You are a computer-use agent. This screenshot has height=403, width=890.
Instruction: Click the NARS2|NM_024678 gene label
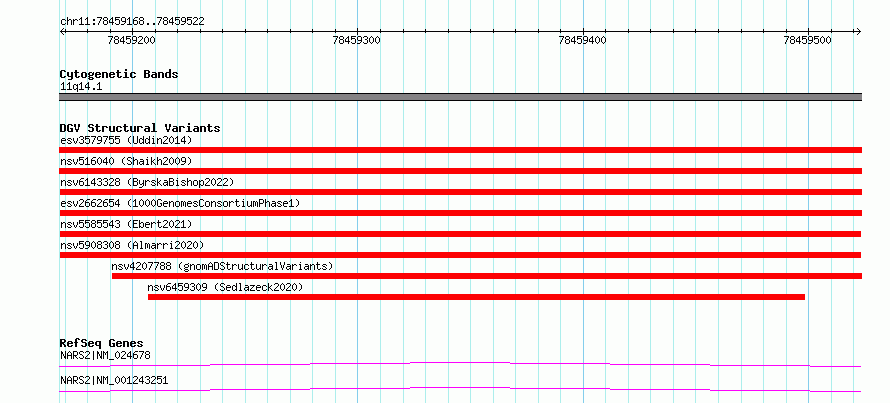click(x=105, y=356)
